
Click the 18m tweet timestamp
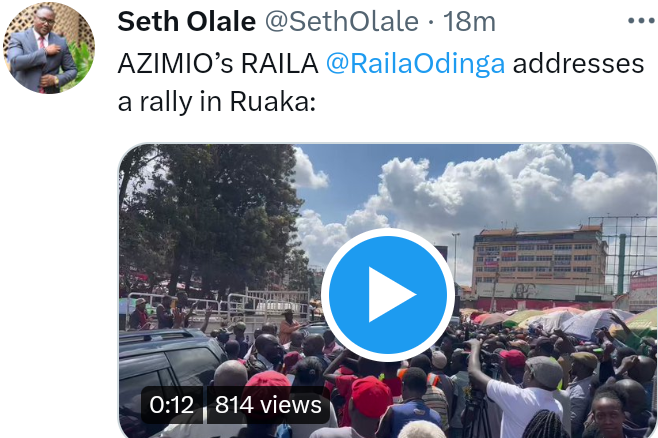tap(469, 21)
